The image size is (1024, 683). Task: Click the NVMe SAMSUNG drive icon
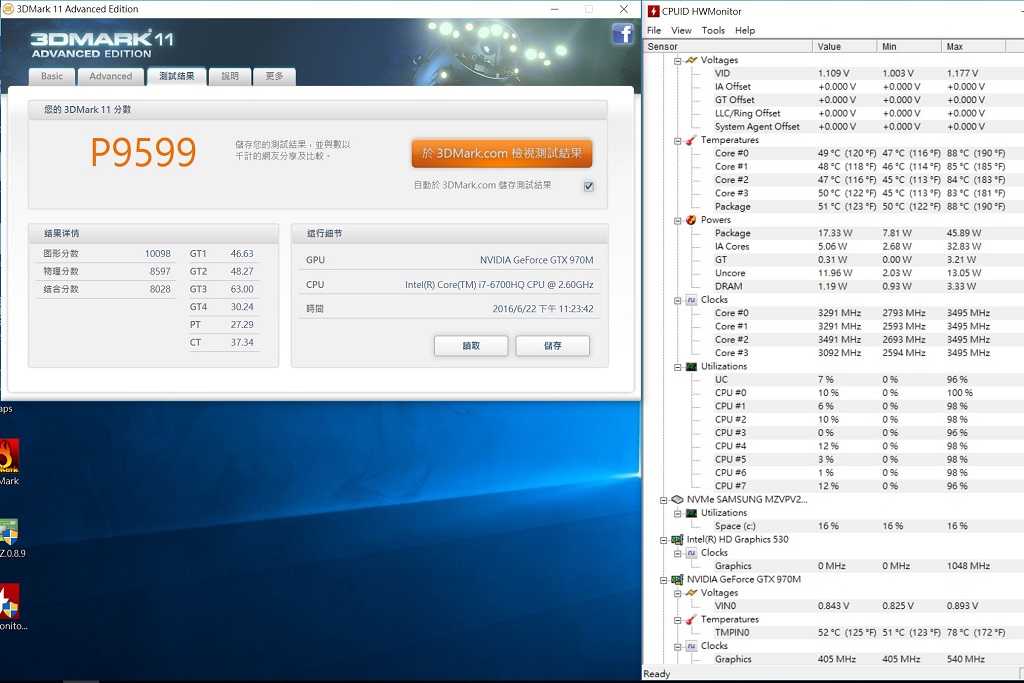(677, 500)
